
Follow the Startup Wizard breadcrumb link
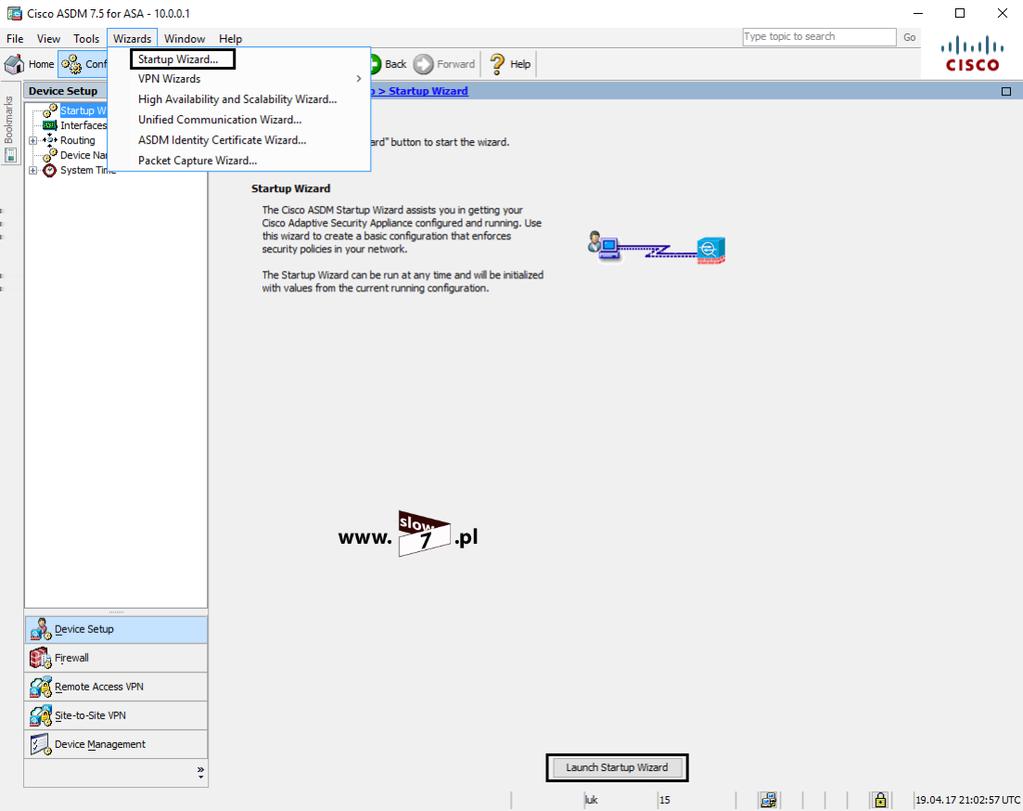pos(428,91)
